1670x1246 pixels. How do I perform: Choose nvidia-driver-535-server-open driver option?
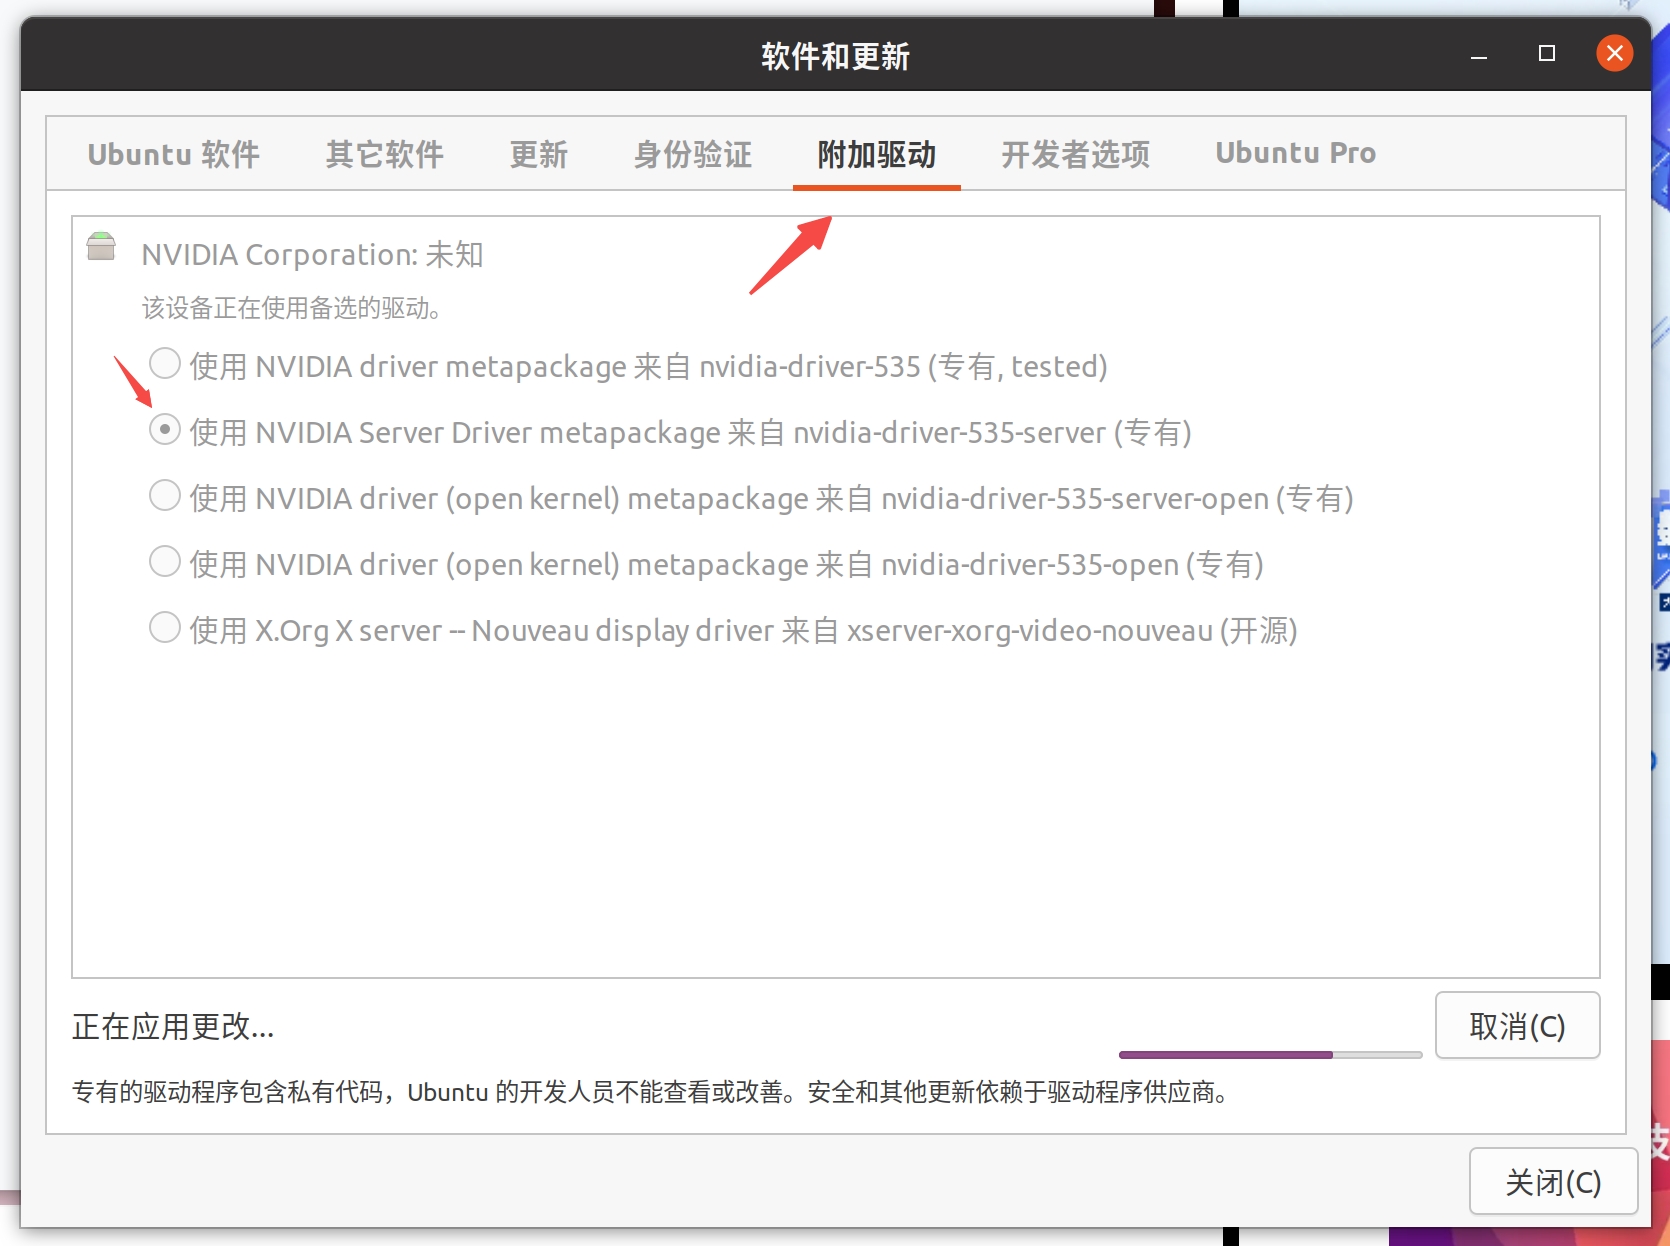[x=165, y=496]
